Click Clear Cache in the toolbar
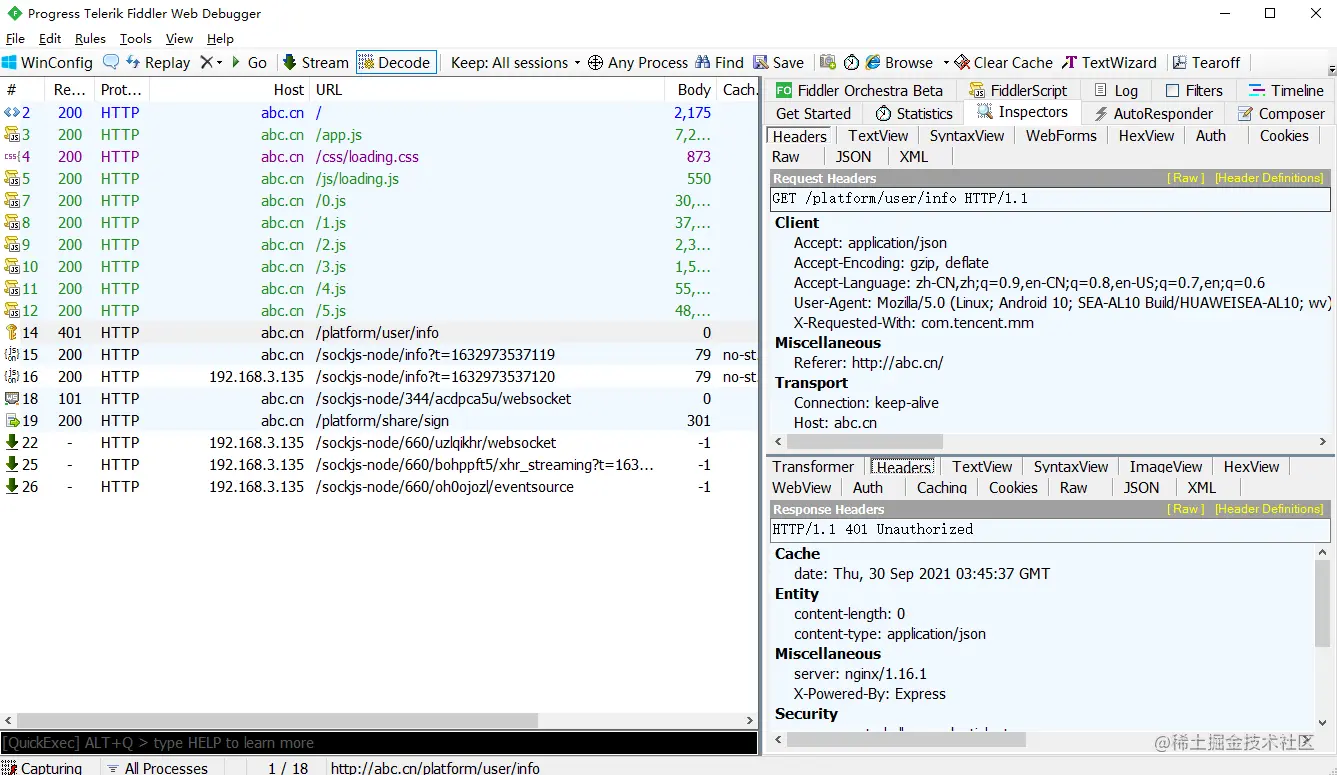Viewport: 1337px width, 775px height. 1004,62
